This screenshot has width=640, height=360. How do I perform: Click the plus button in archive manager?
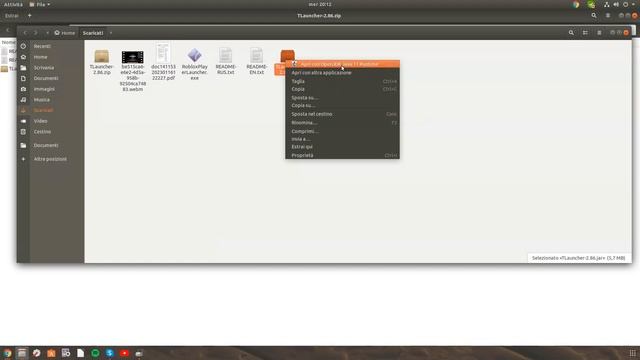(x=29, y=16)
